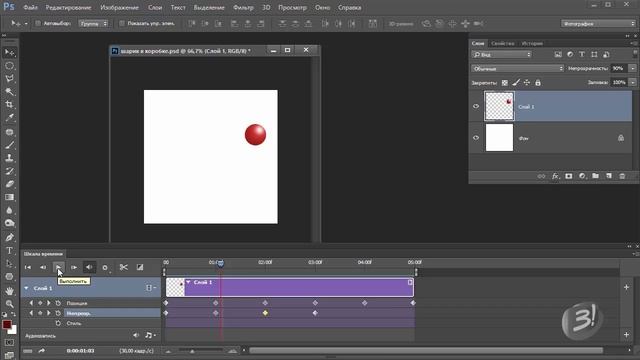This screenshot has width=640, height=360.
Task: Go to first frame of timeline
Action: [x=28, y=267]
